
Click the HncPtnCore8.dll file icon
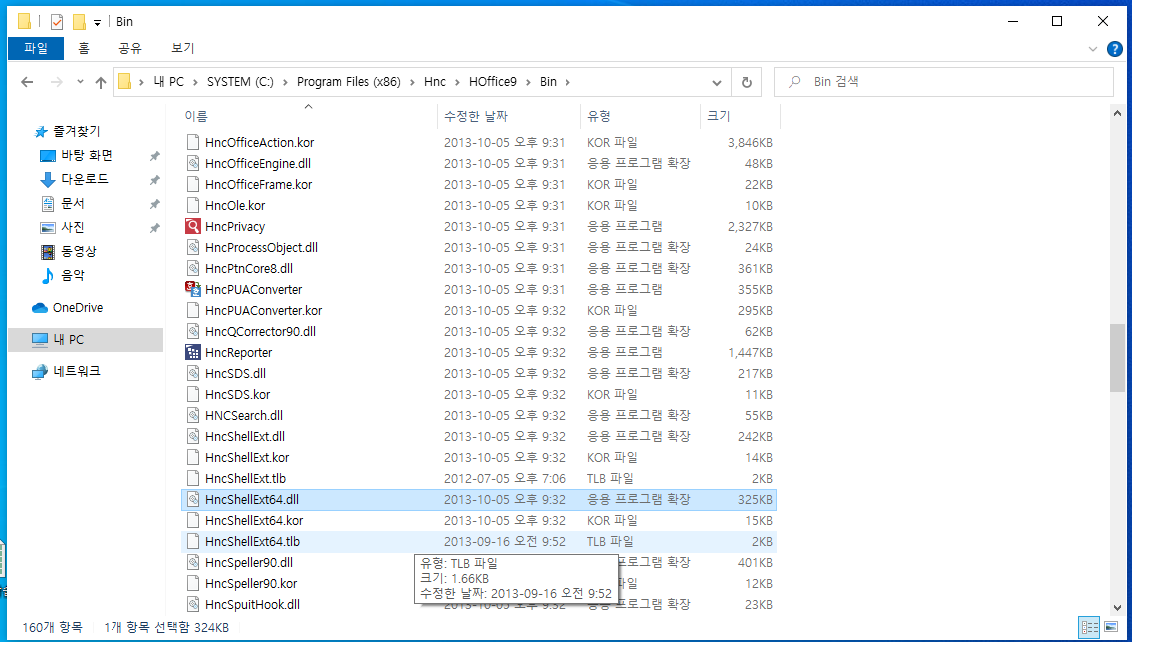(192, 269)
